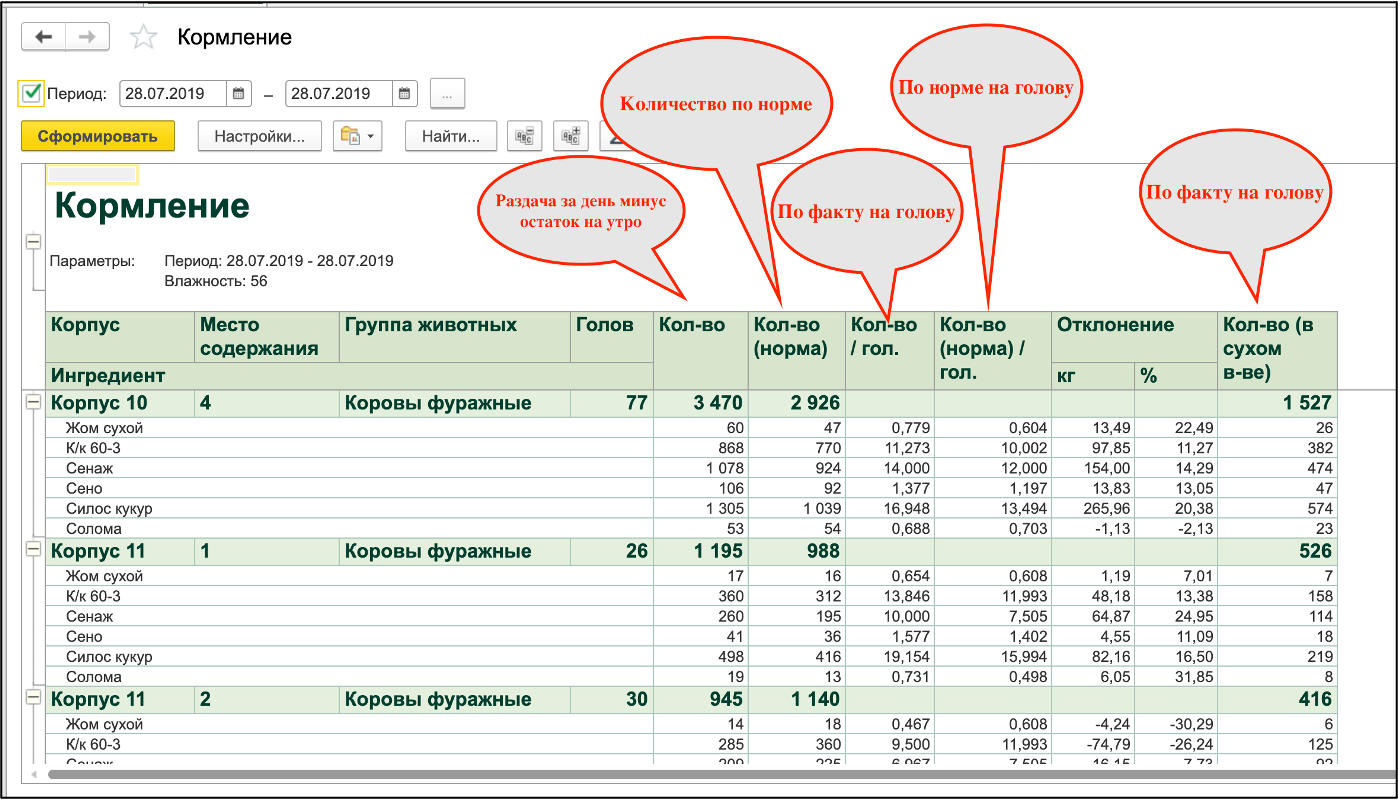
Task: Collapse the Корпус 11 place 2 group
Action: click(x=33, y=699)
